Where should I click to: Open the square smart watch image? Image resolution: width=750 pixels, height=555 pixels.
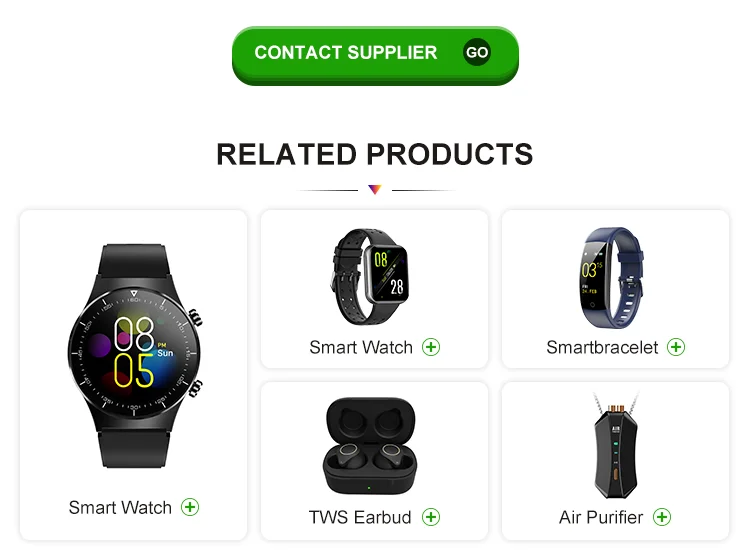pyautogui.click(x=370, y=277)
